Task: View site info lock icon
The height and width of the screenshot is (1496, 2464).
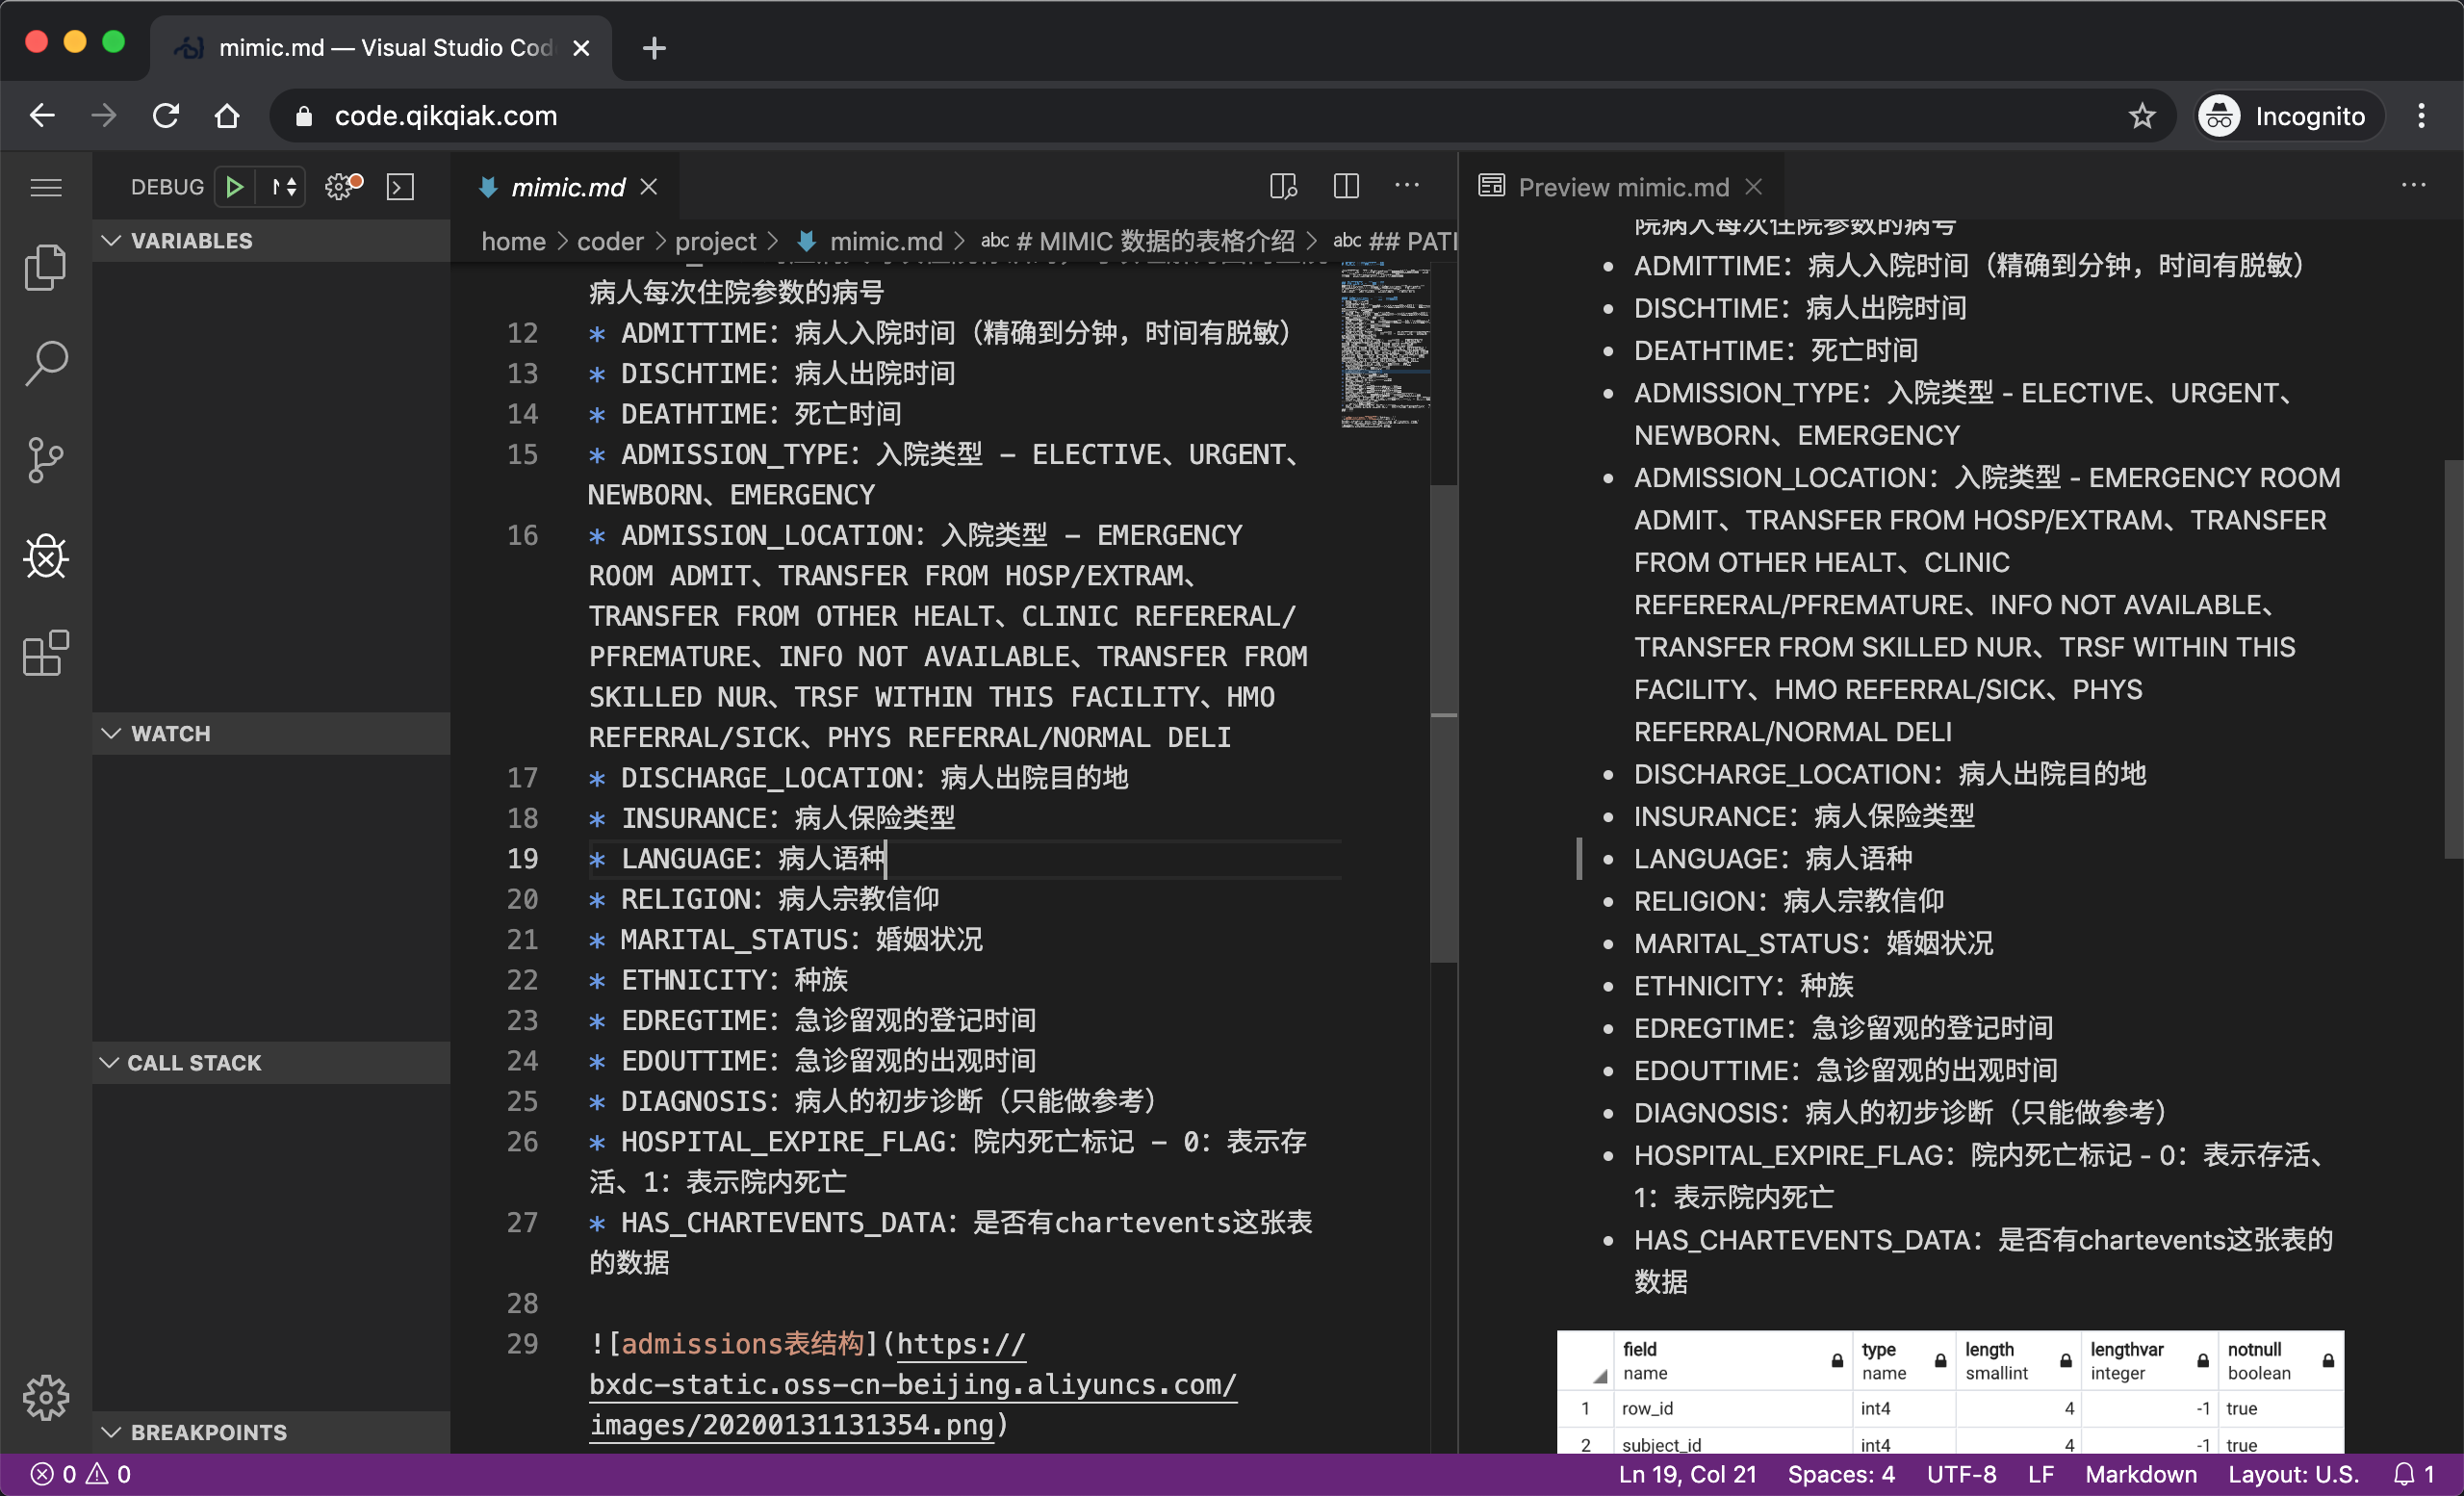Action: 304,116
